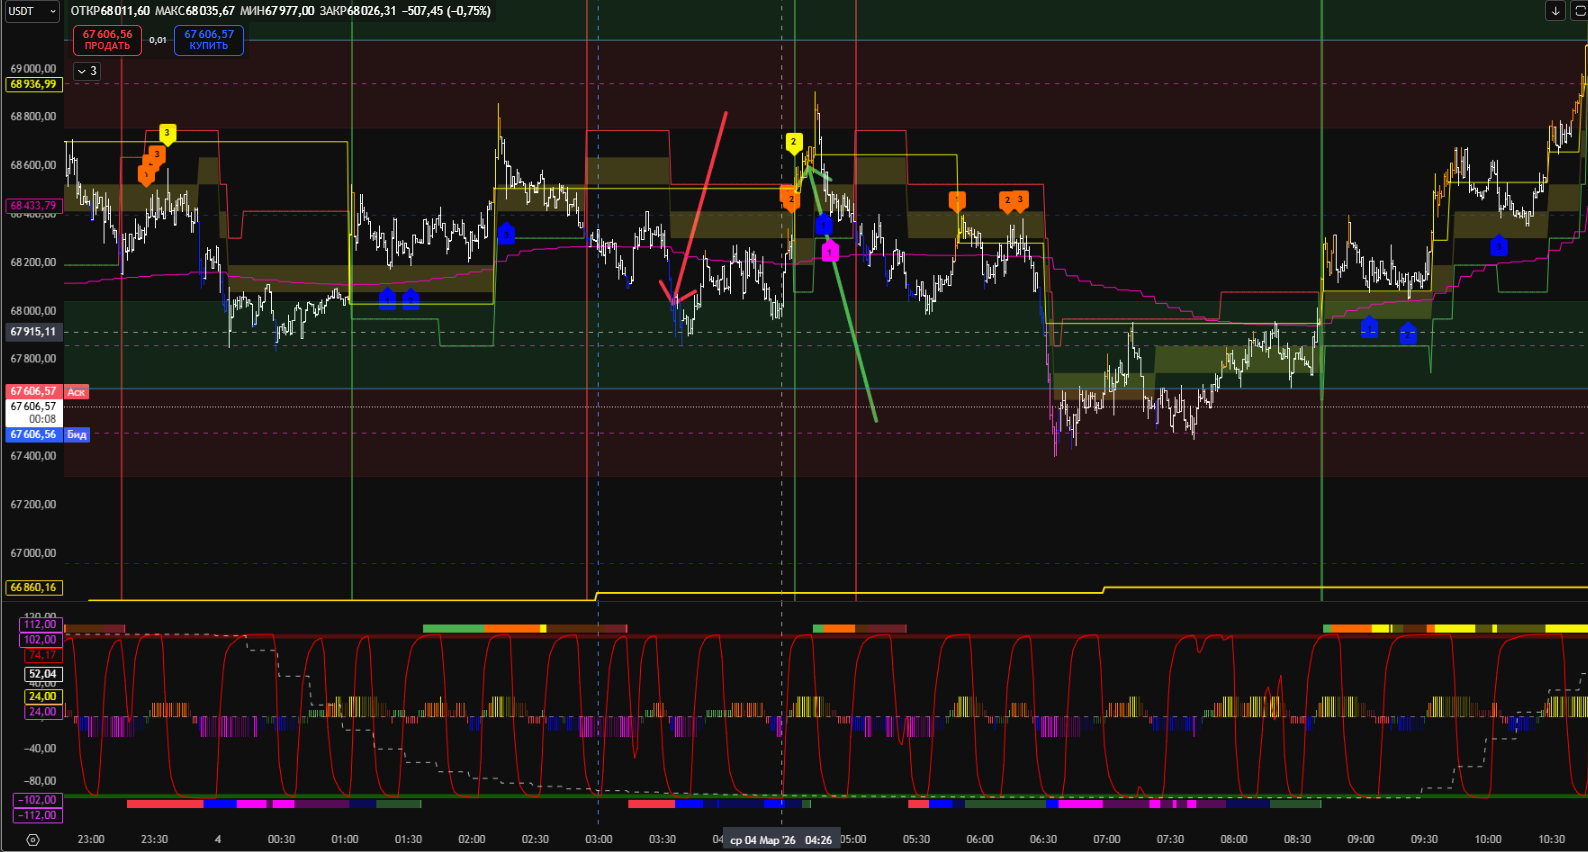Click the red 74,17 indicator value label

click(42, 655)
